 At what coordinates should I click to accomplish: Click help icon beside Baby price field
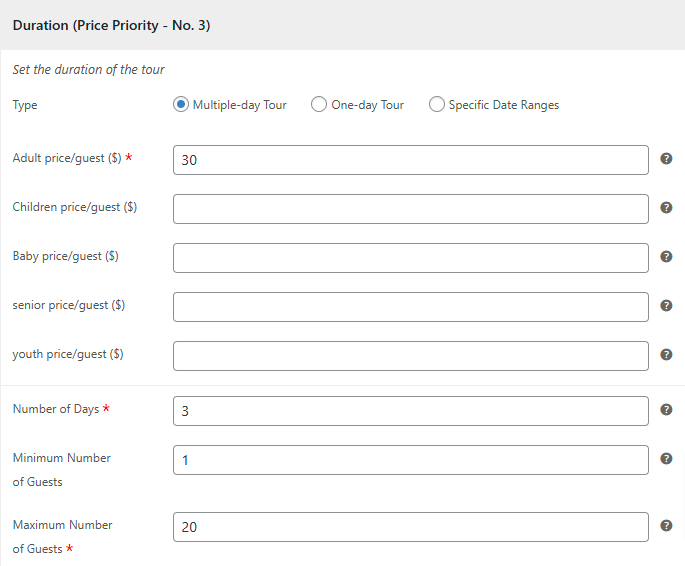click(666, 257)
